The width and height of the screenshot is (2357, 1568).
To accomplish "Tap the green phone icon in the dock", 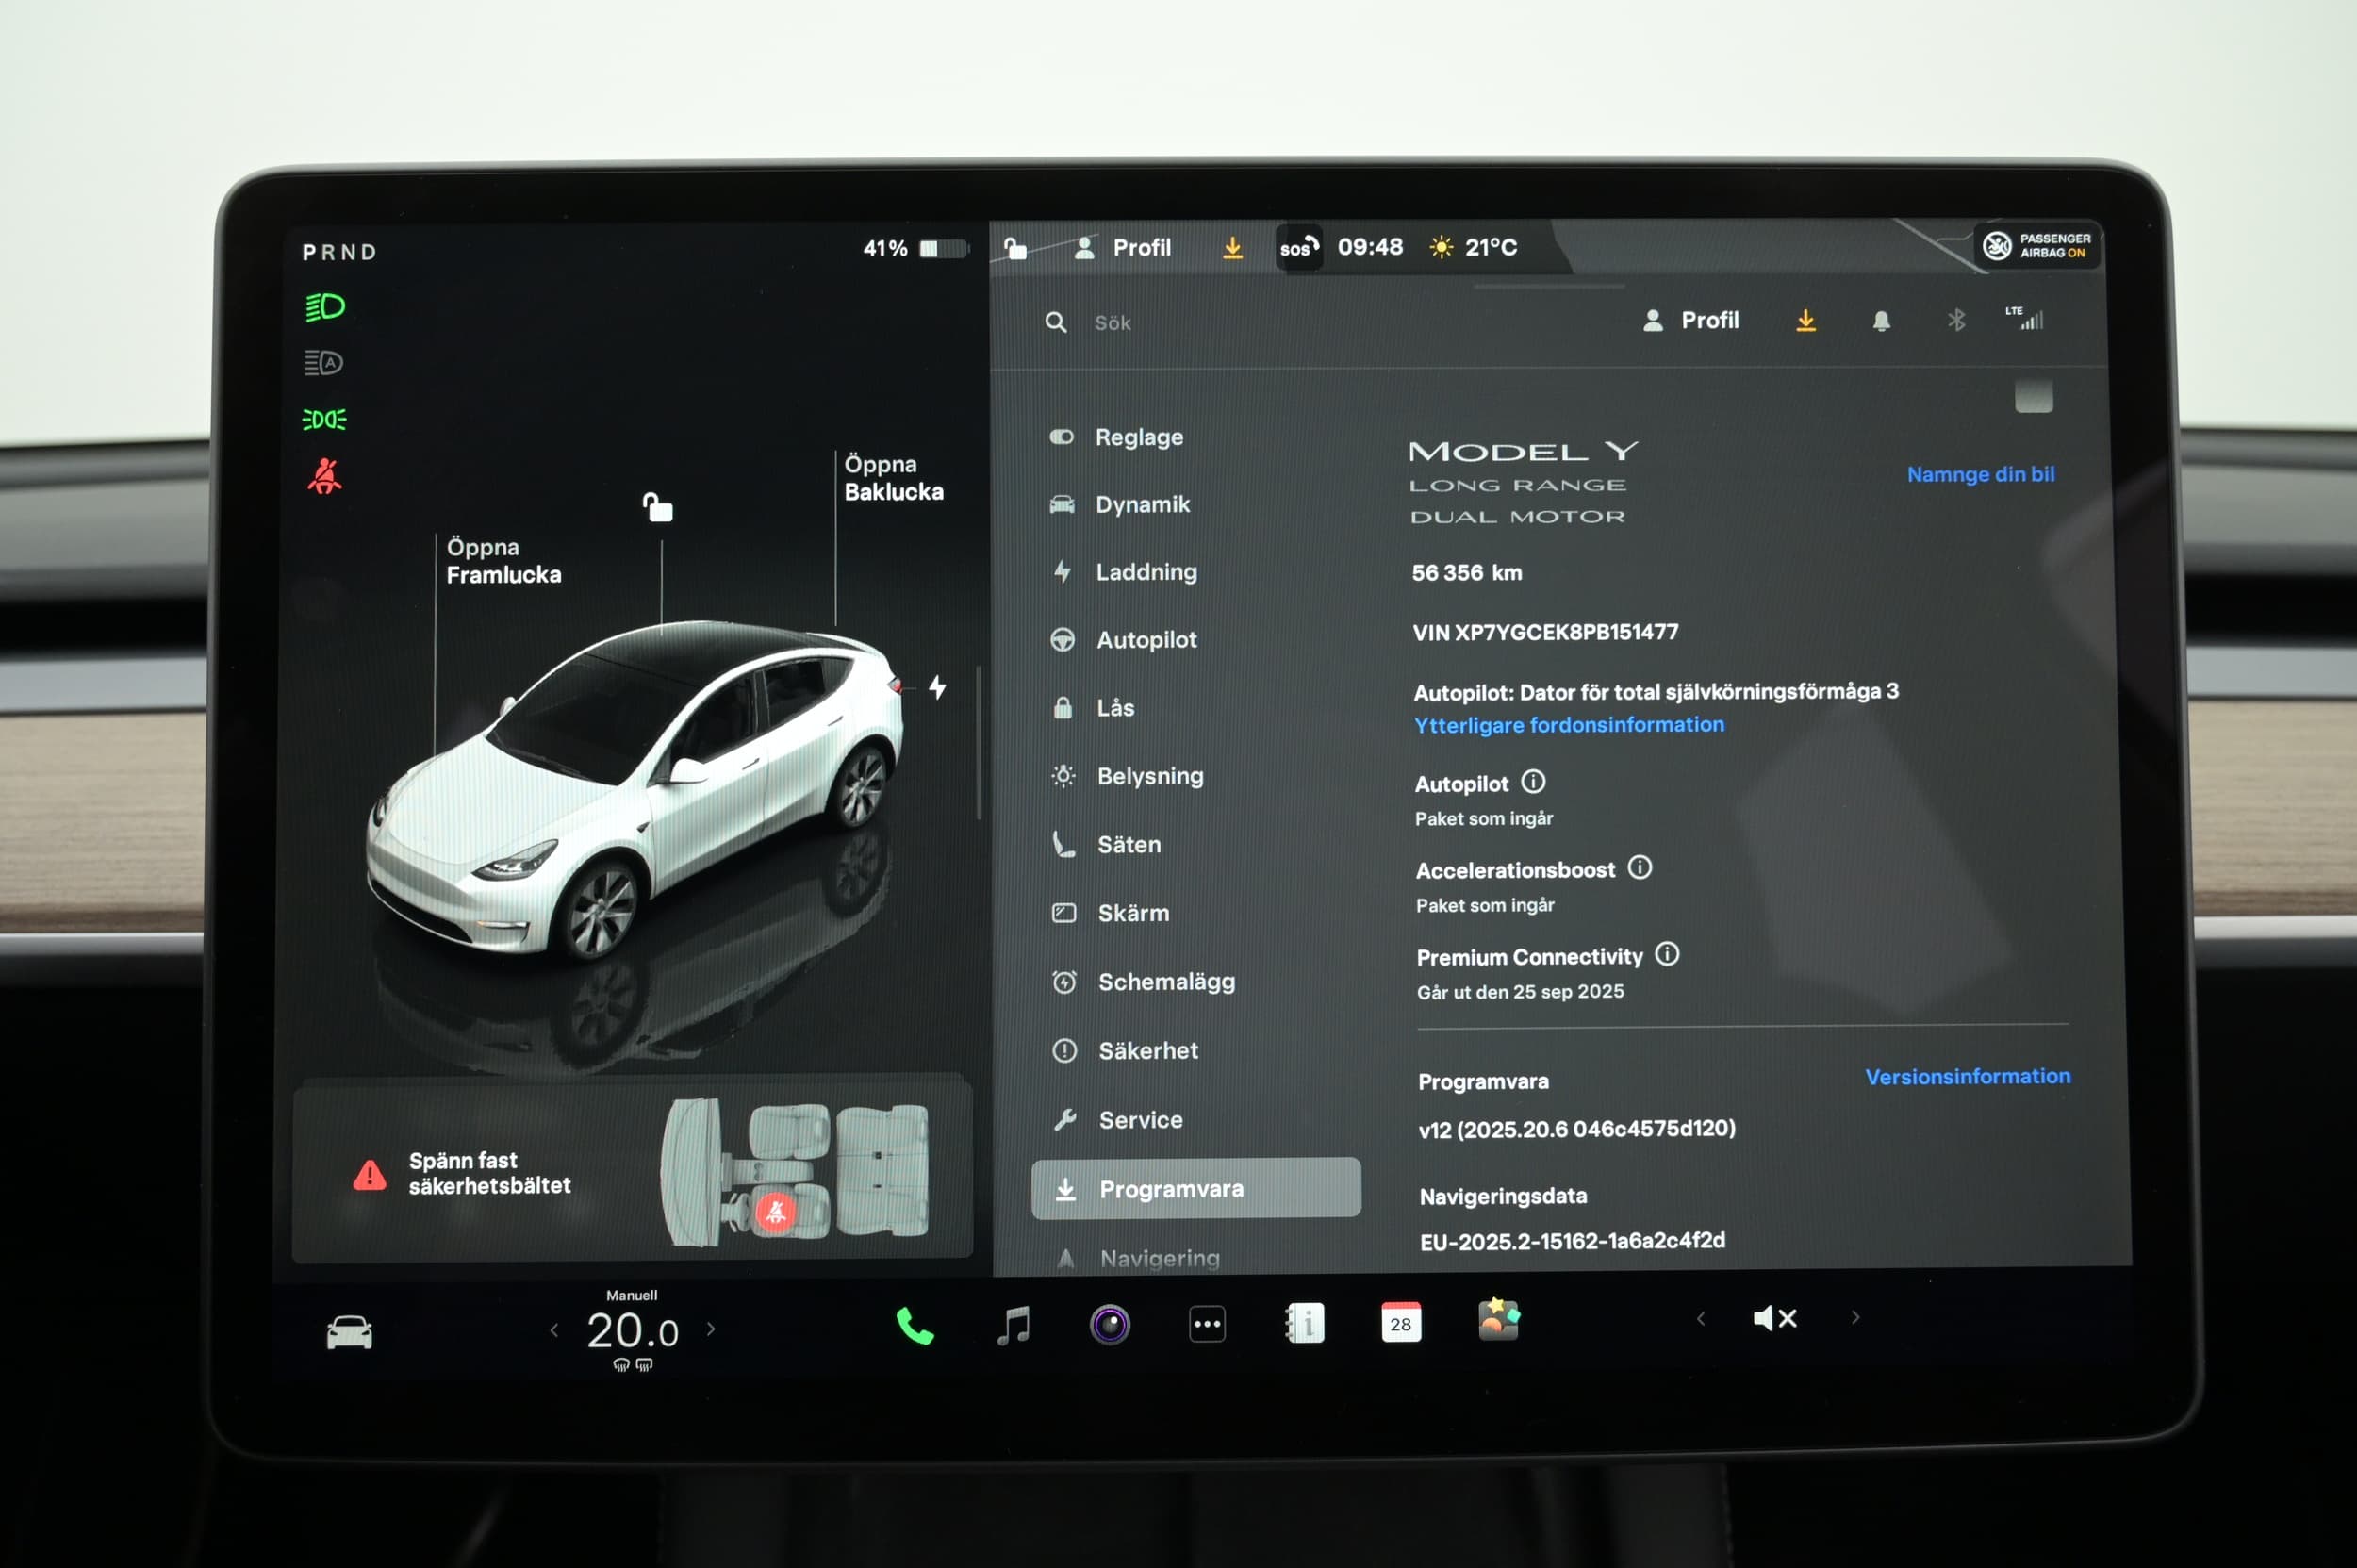I will pos(914,1326).
